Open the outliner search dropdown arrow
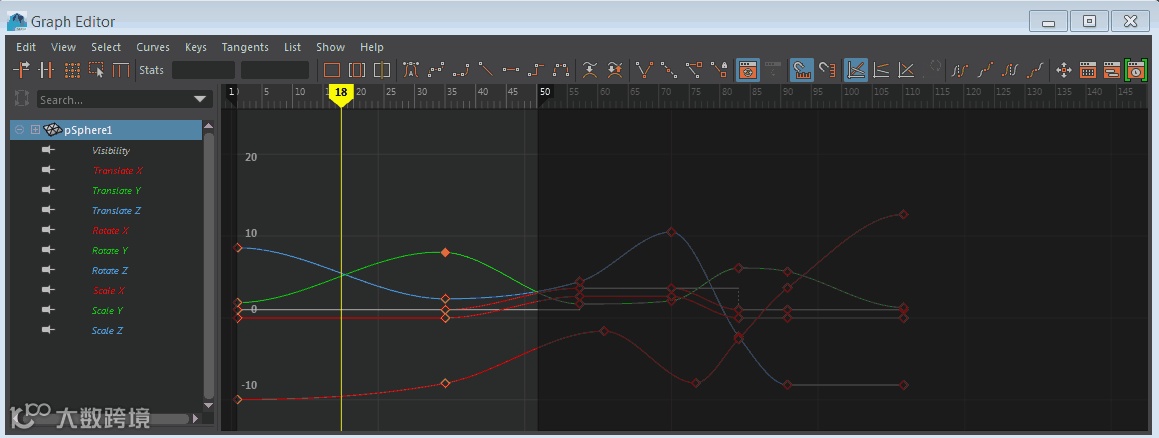Image resolution: width=1159 pixels, height=438 pixels. click(200, 99)
